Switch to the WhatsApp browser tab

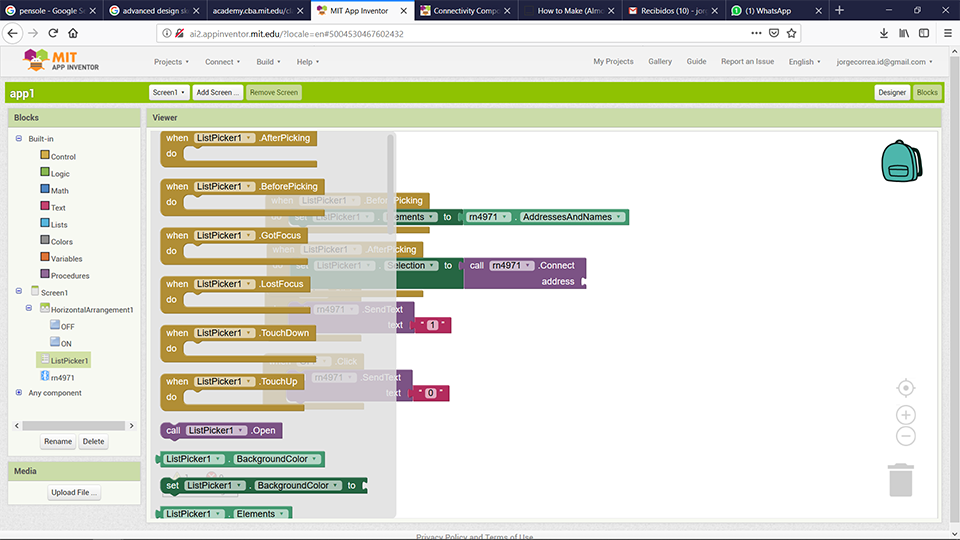[x=777, y=10]
